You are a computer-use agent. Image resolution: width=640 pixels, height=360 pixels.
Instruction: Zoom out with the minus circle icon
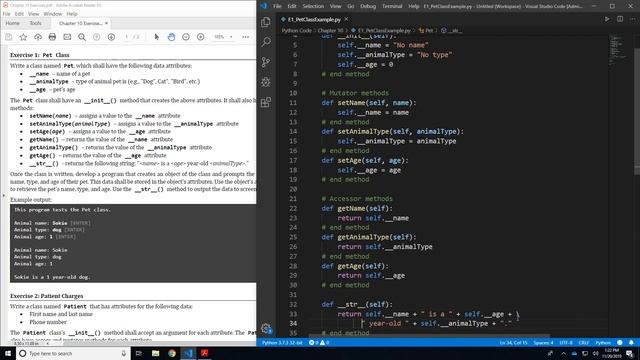click(x=186, y=37)
